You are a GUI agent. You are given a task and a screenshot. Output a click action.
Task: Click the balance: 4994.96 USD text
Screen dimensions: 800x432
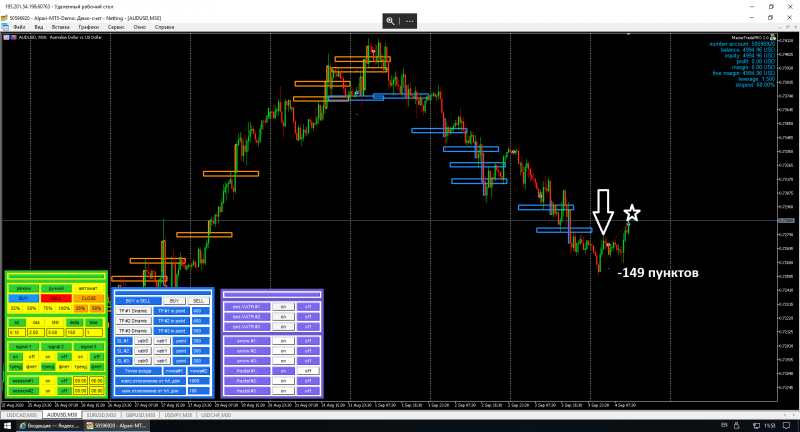click(x=747, y=50)
